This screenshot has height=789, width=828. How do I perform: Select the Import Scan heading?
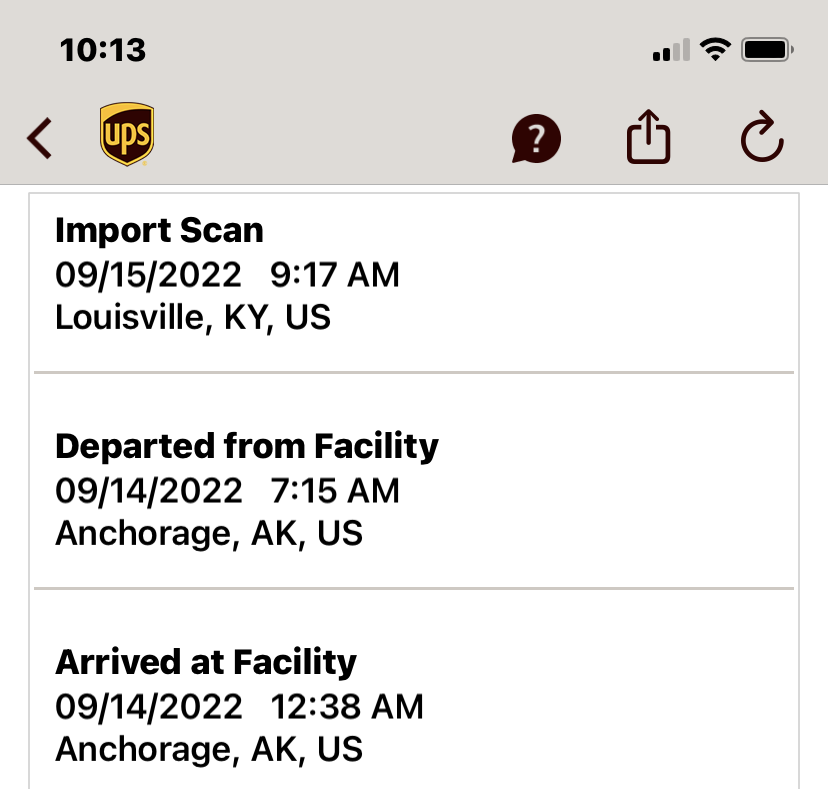[159, 231]
